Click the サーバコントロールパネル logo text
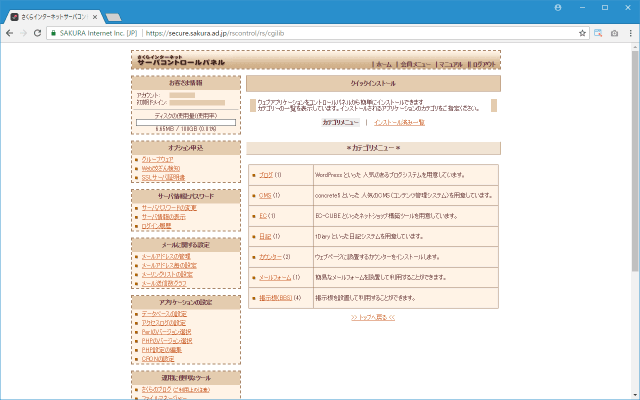The height and width of the screenshot is (400, 640). 181,62
